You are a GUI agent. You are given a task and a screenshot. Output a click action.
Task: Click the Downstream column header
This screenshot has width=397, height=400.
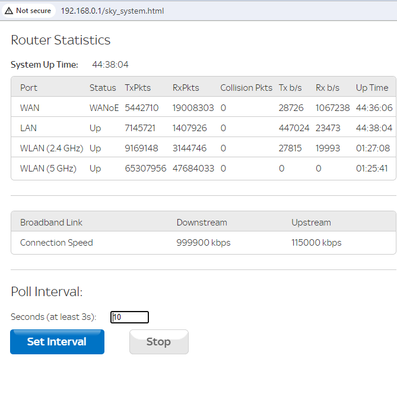point(202,222)
